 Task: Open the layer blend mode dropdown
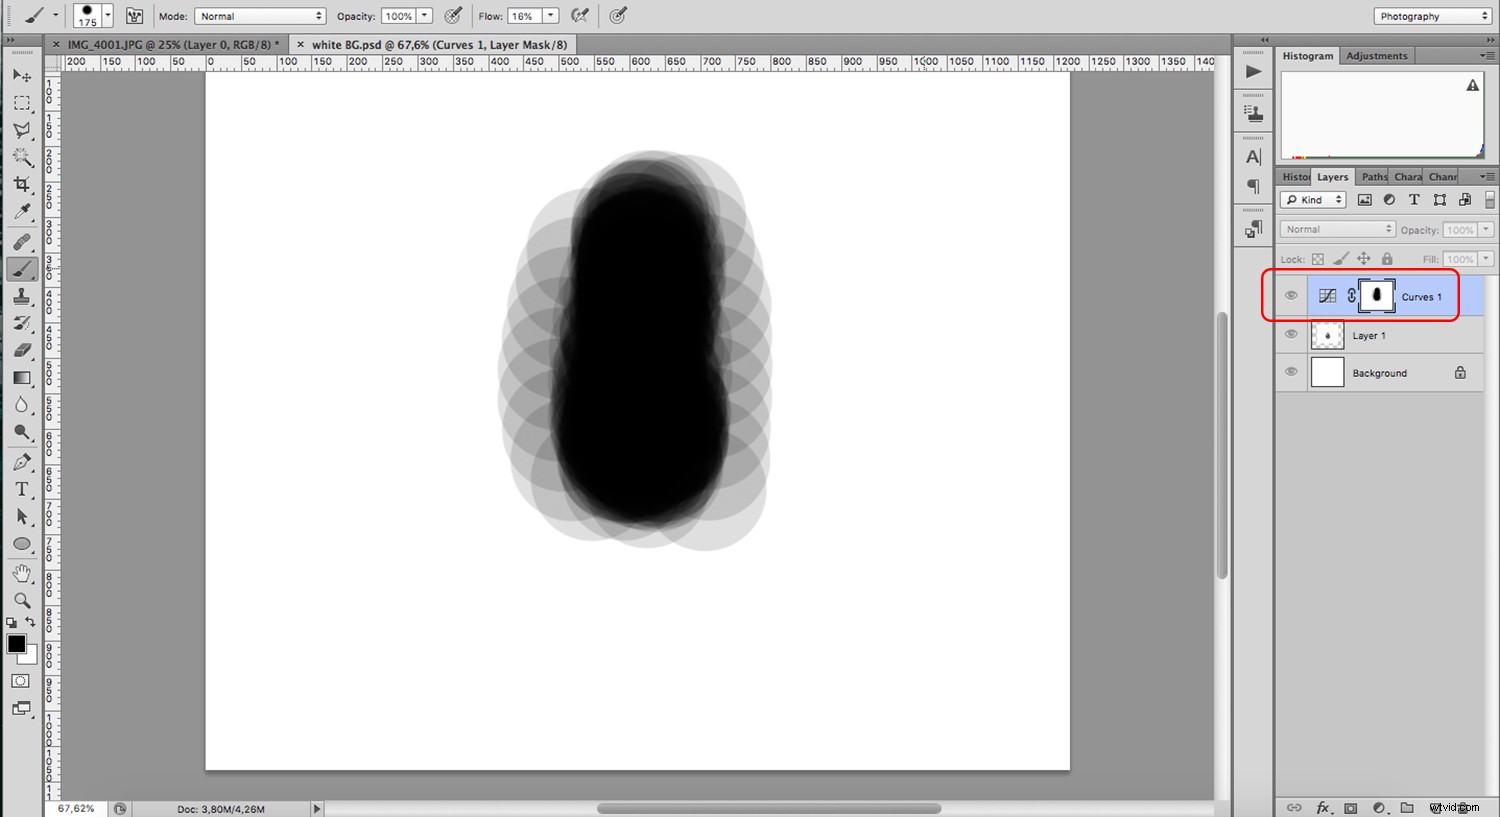(1336, 229)
